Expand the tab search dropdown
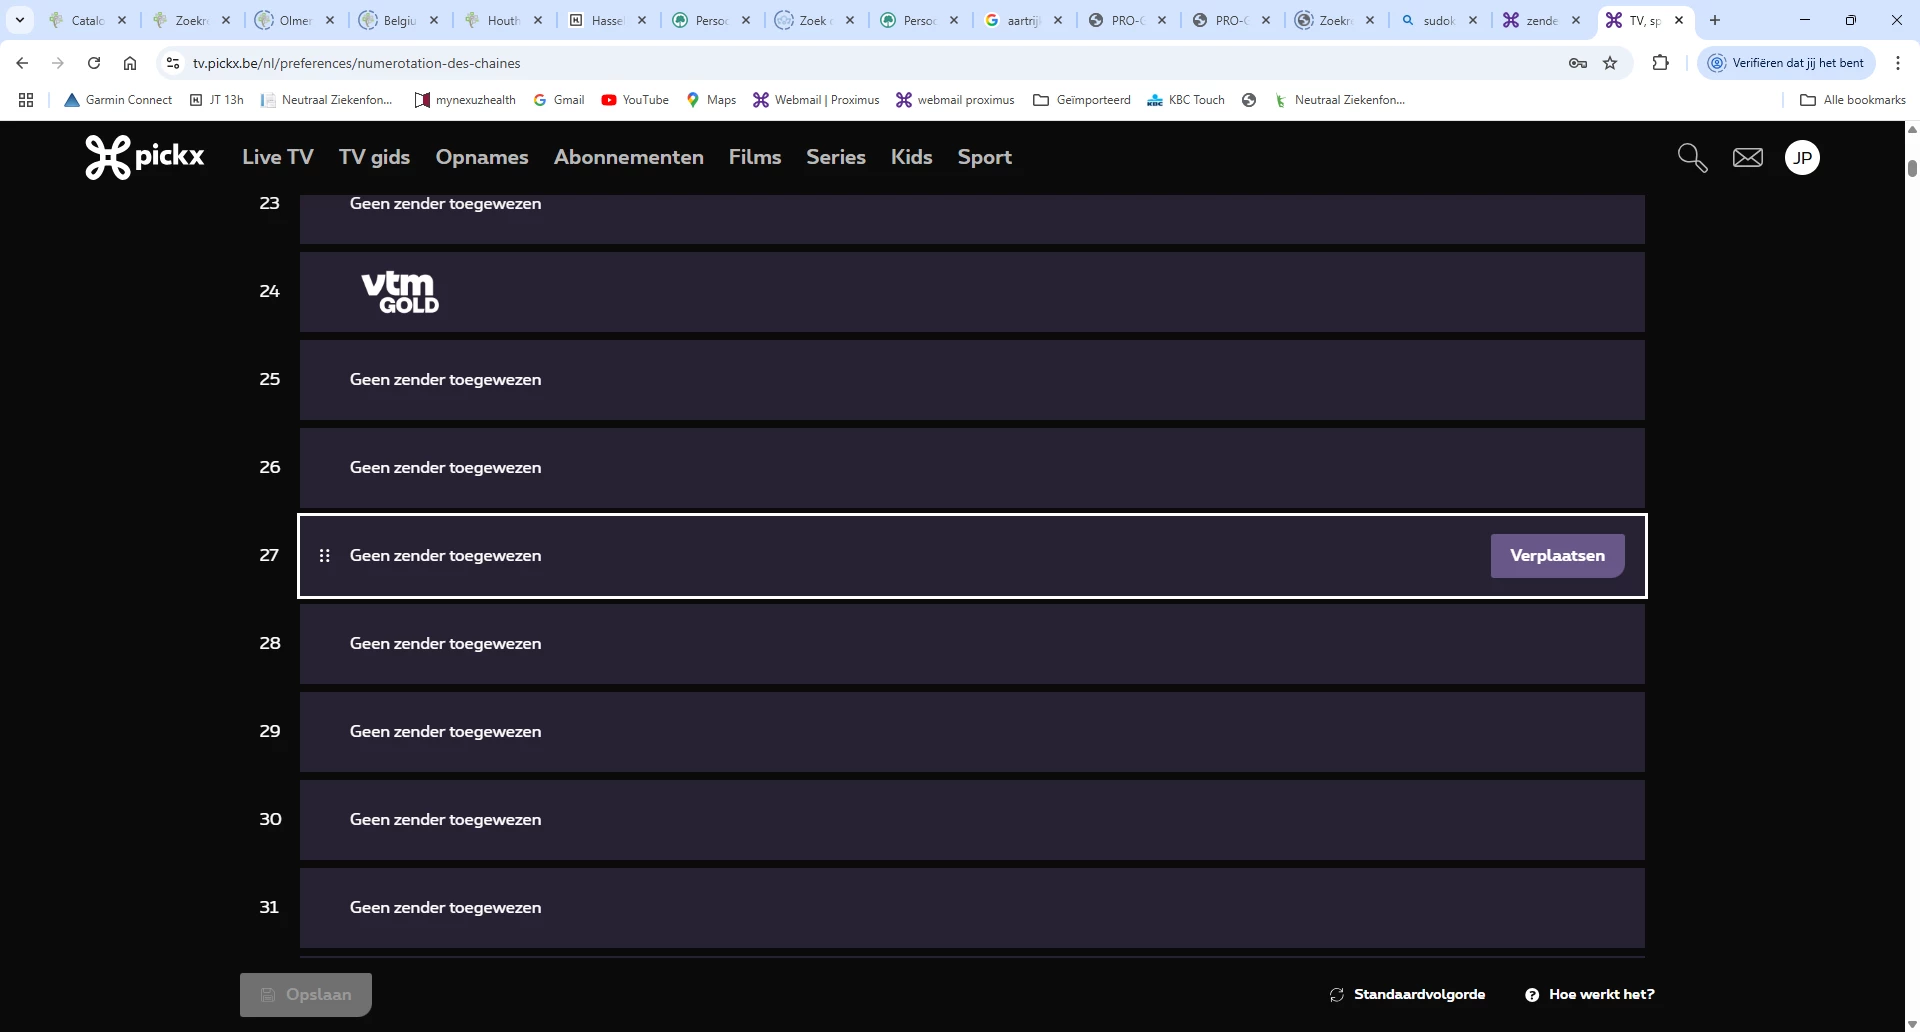 click(19, 20)
